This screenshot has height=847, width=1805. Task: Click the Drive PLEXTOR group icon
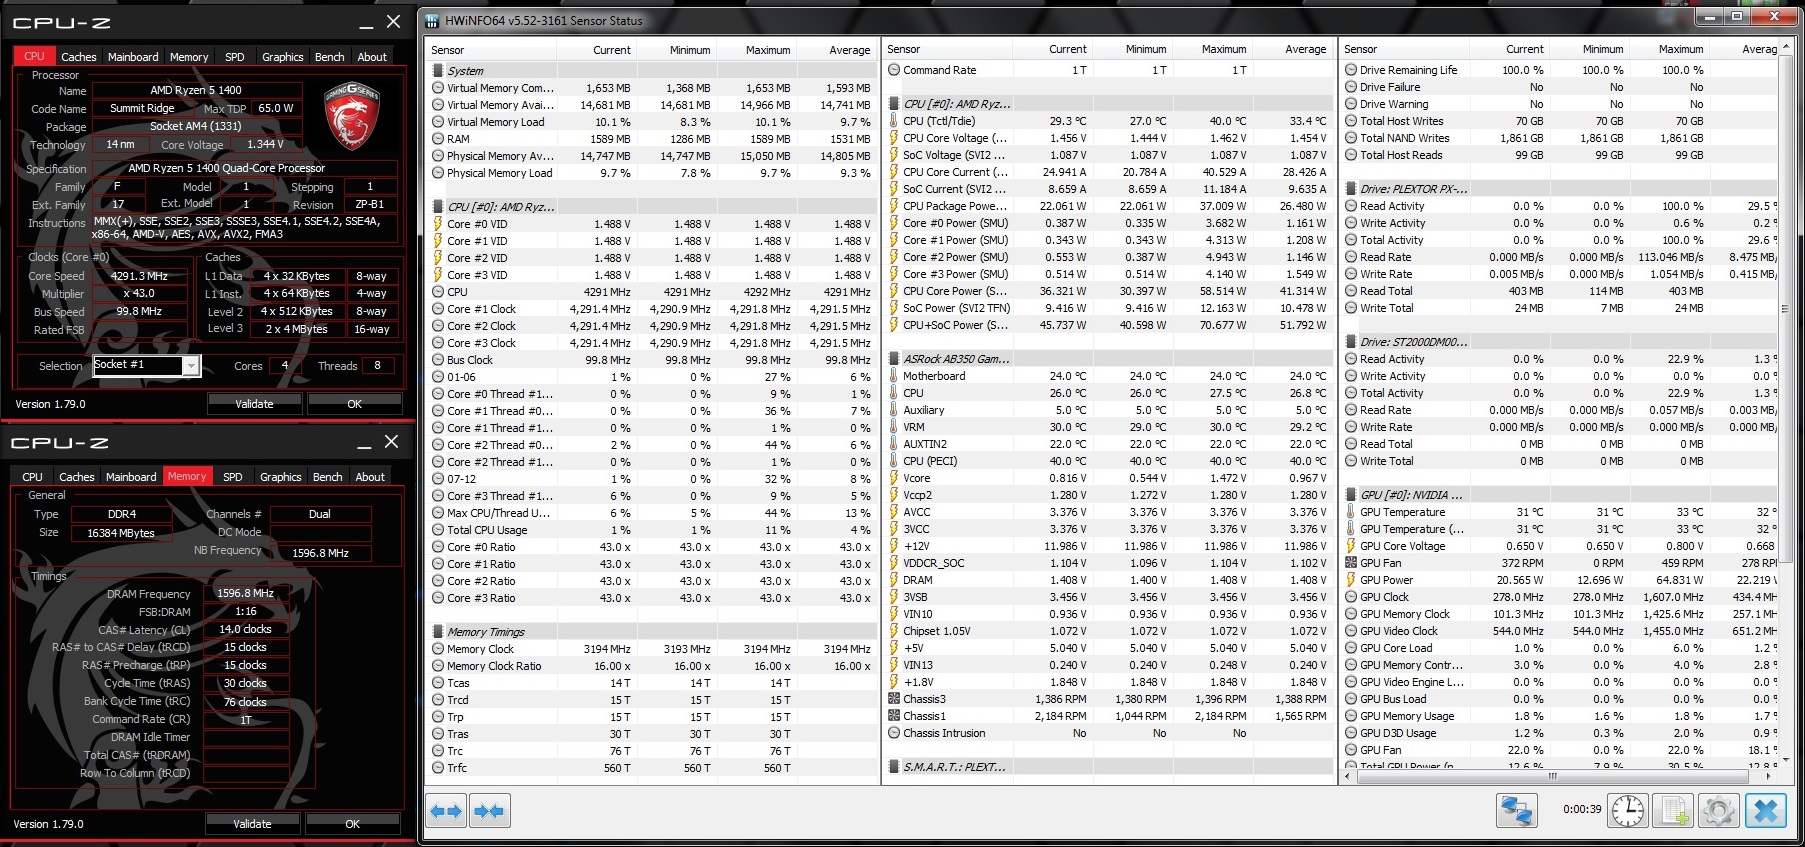point(1351,189)
